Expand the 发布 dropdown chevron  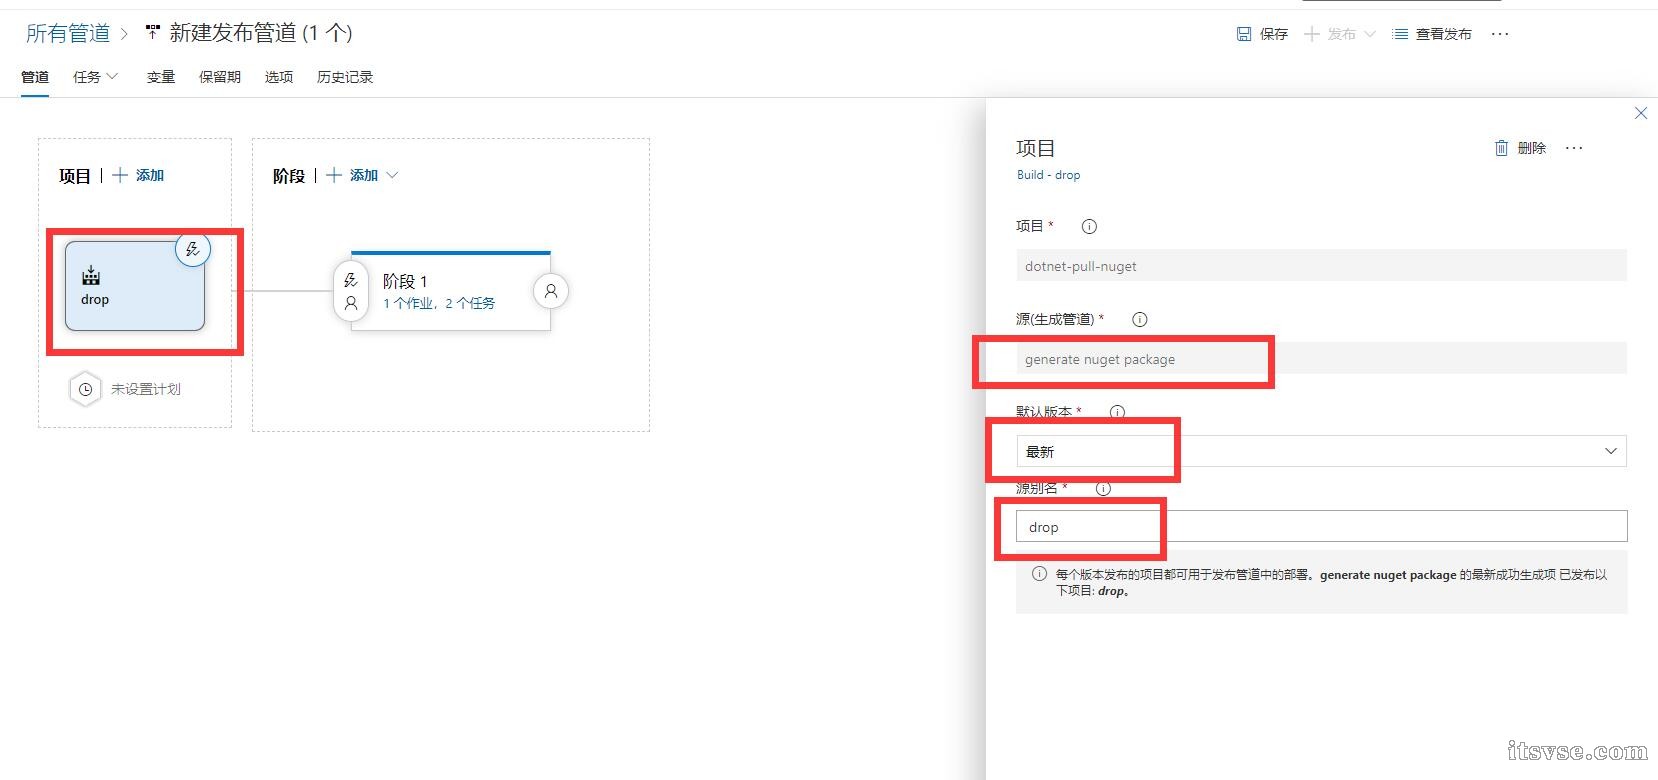click(x=1370, y=34)
